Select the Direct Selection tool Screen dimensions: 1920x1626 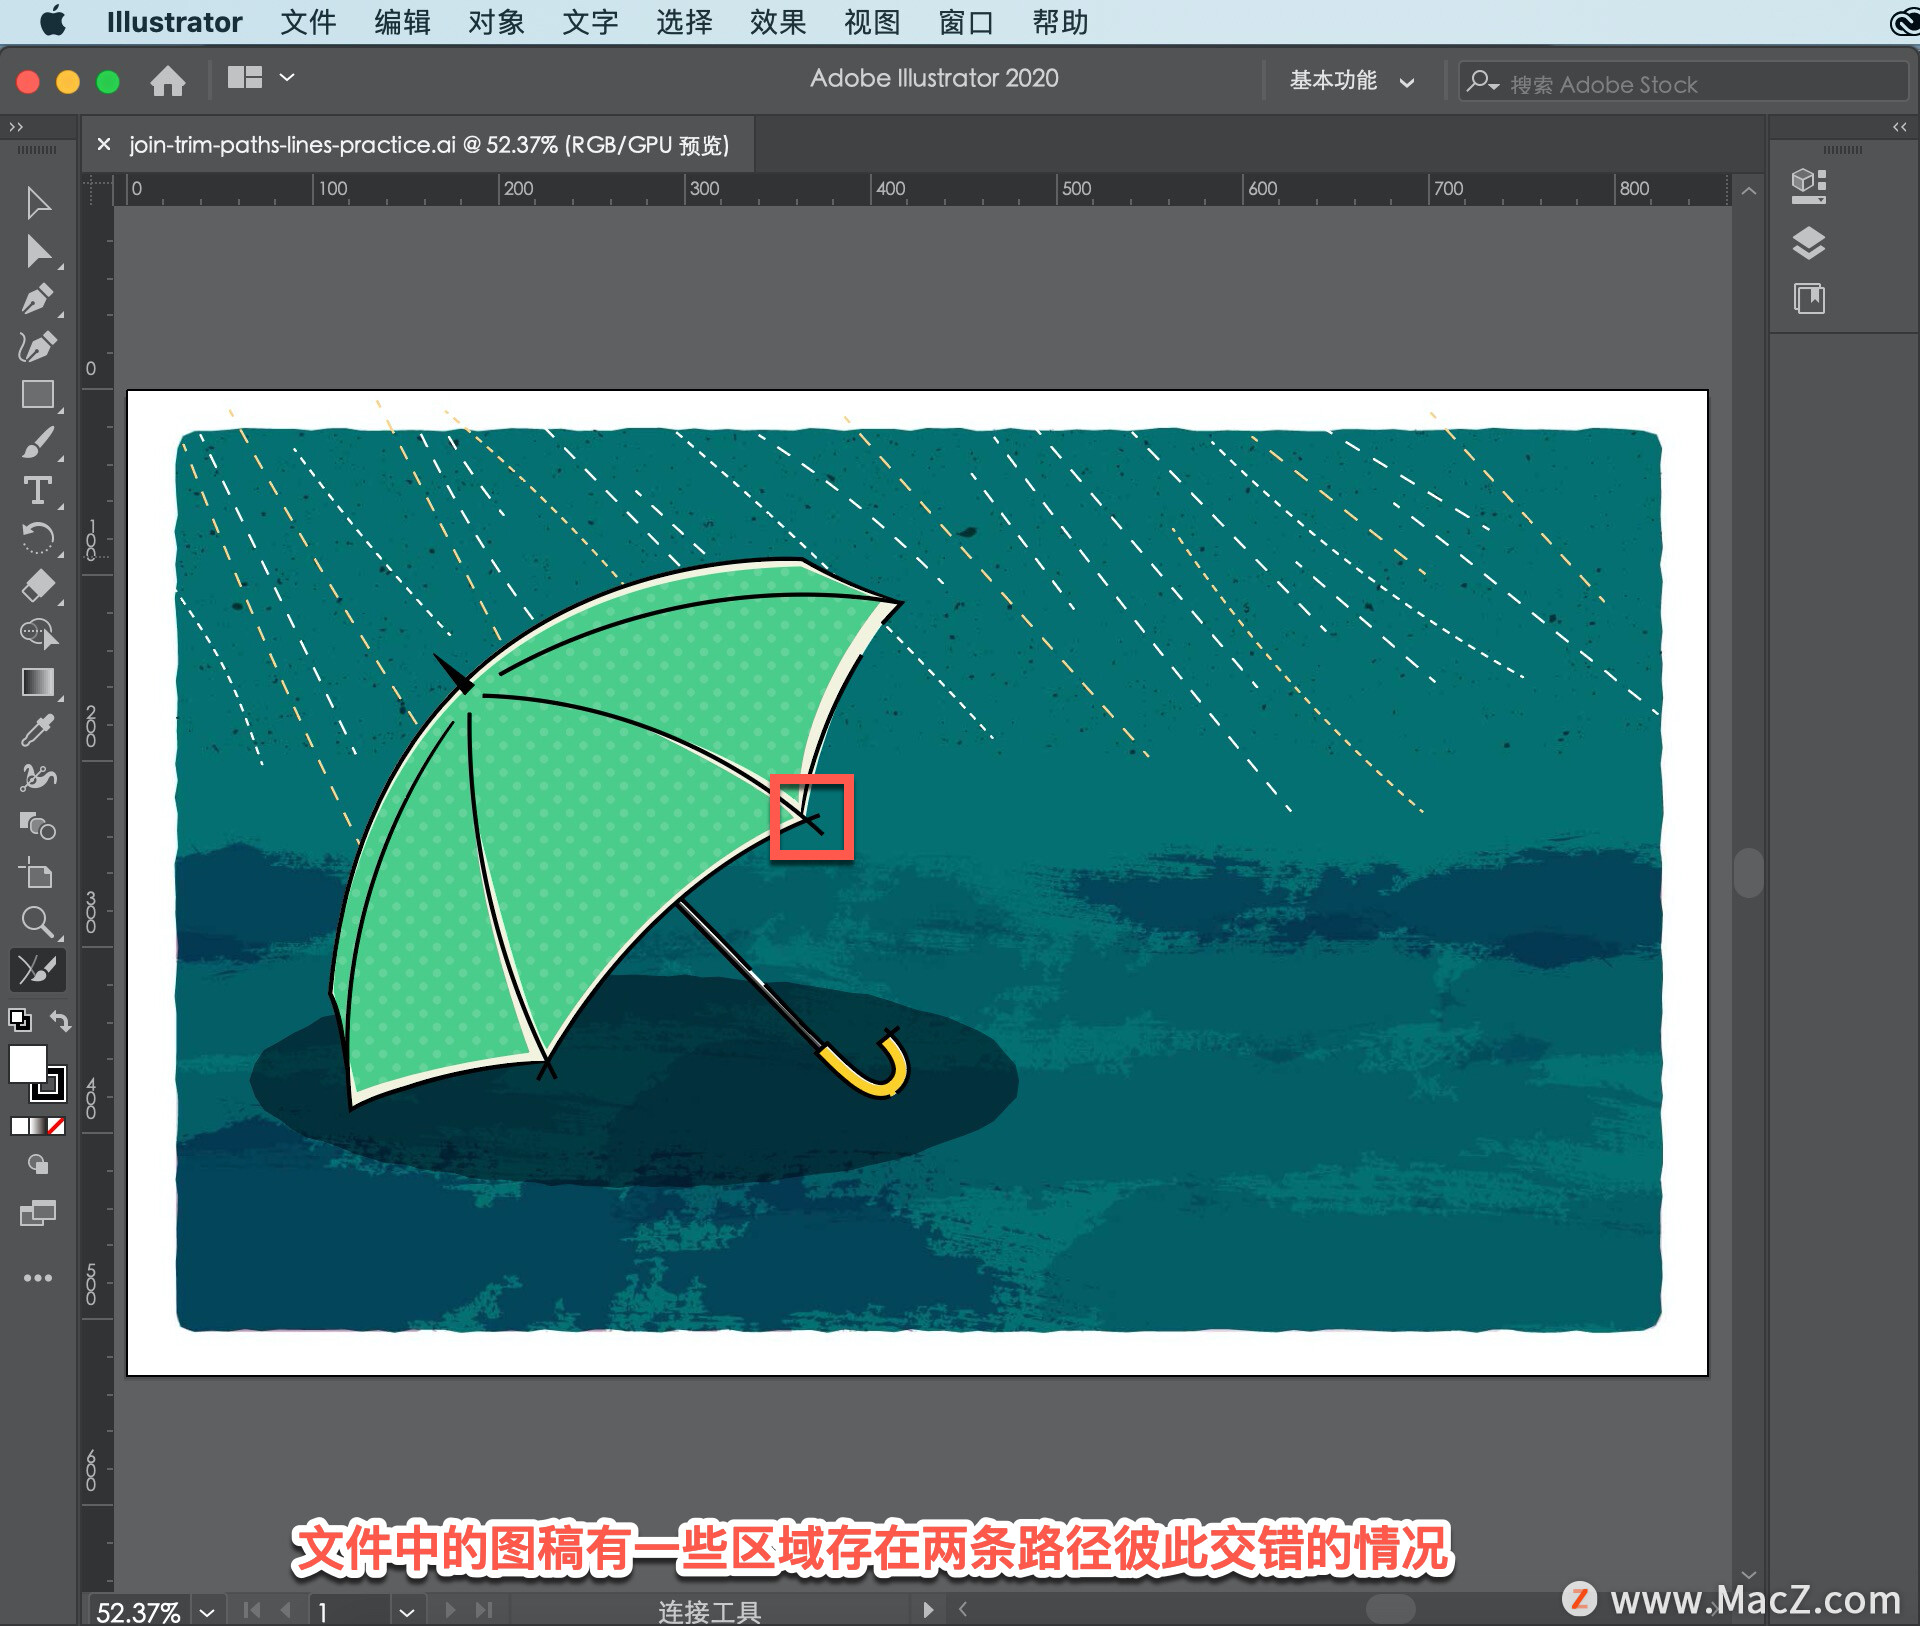[x=38, y=251]
